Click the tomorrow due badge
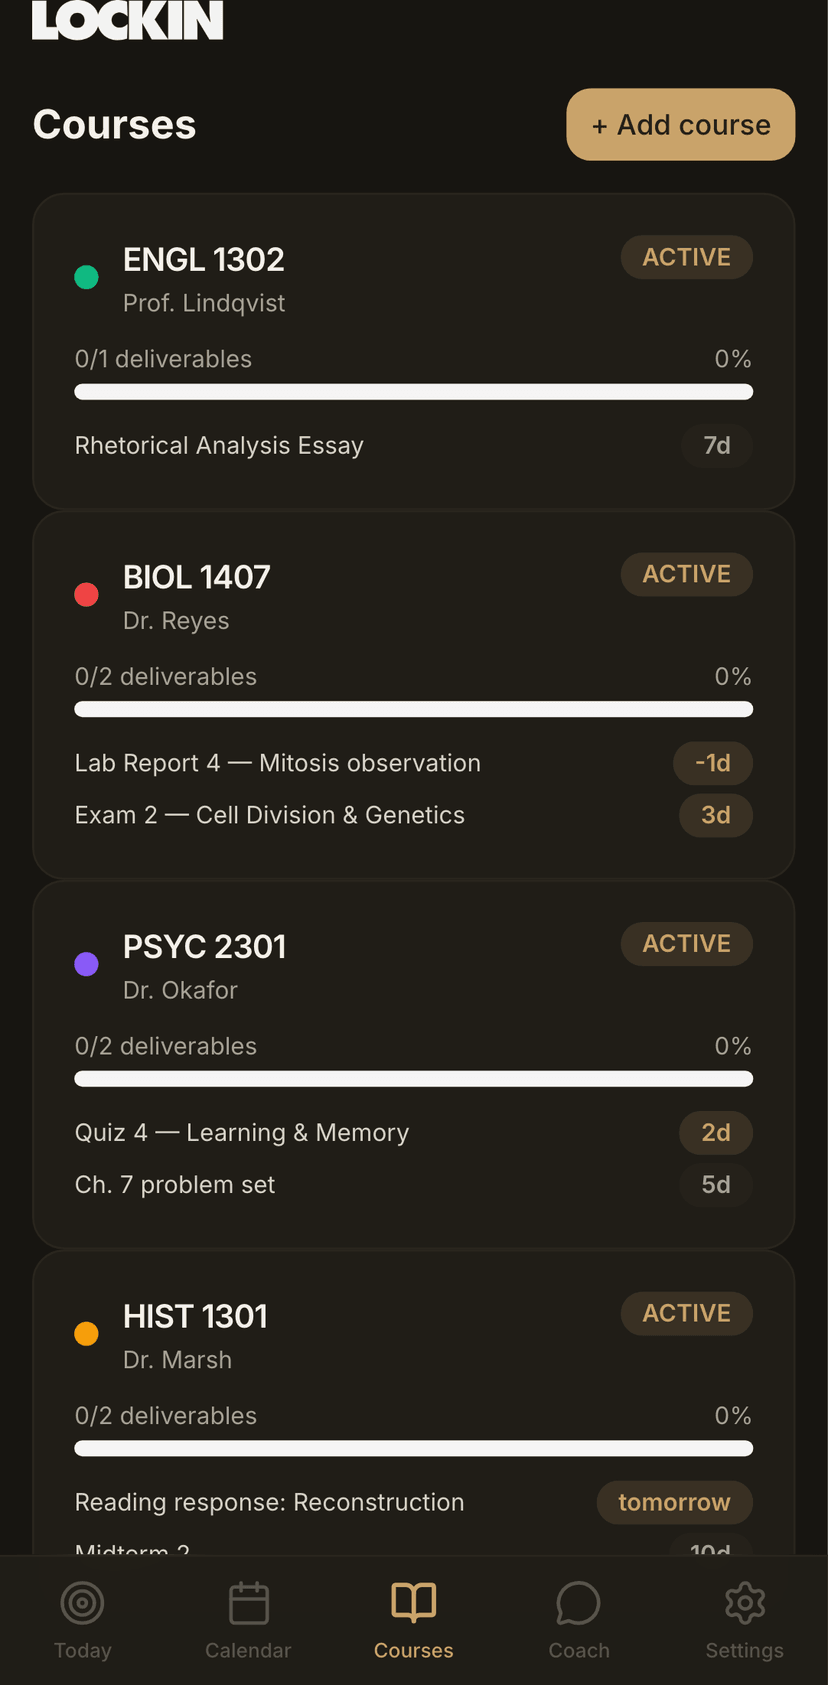The width and height of the screenshot is (828, 1685). click(675, 1503)
